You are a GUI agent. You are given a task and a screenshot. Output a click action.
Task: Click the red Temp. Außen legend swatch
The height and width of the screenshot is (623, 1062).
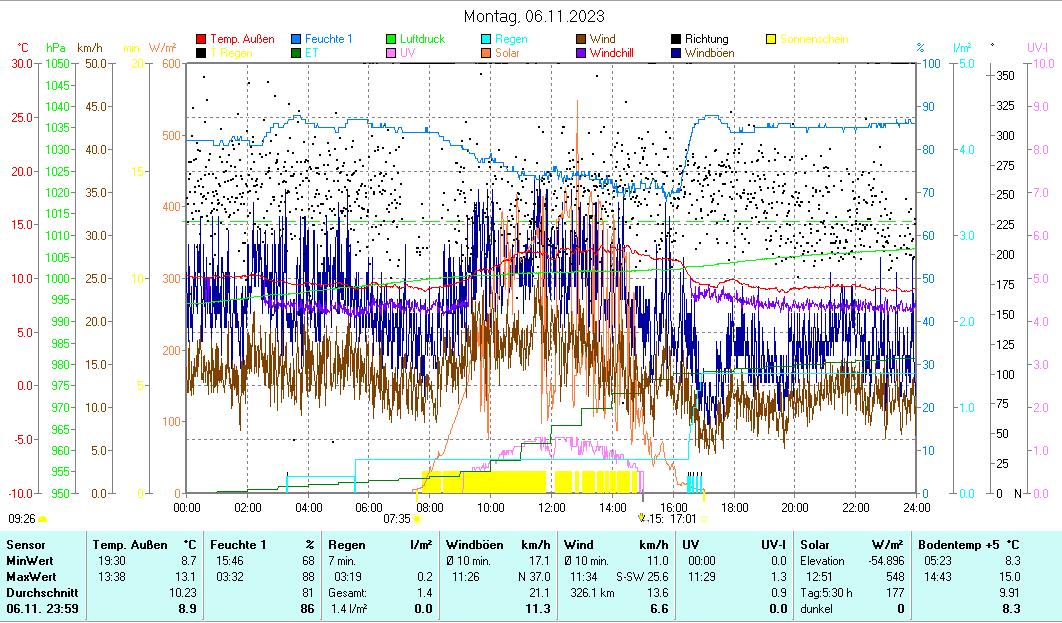coord(201,40)
